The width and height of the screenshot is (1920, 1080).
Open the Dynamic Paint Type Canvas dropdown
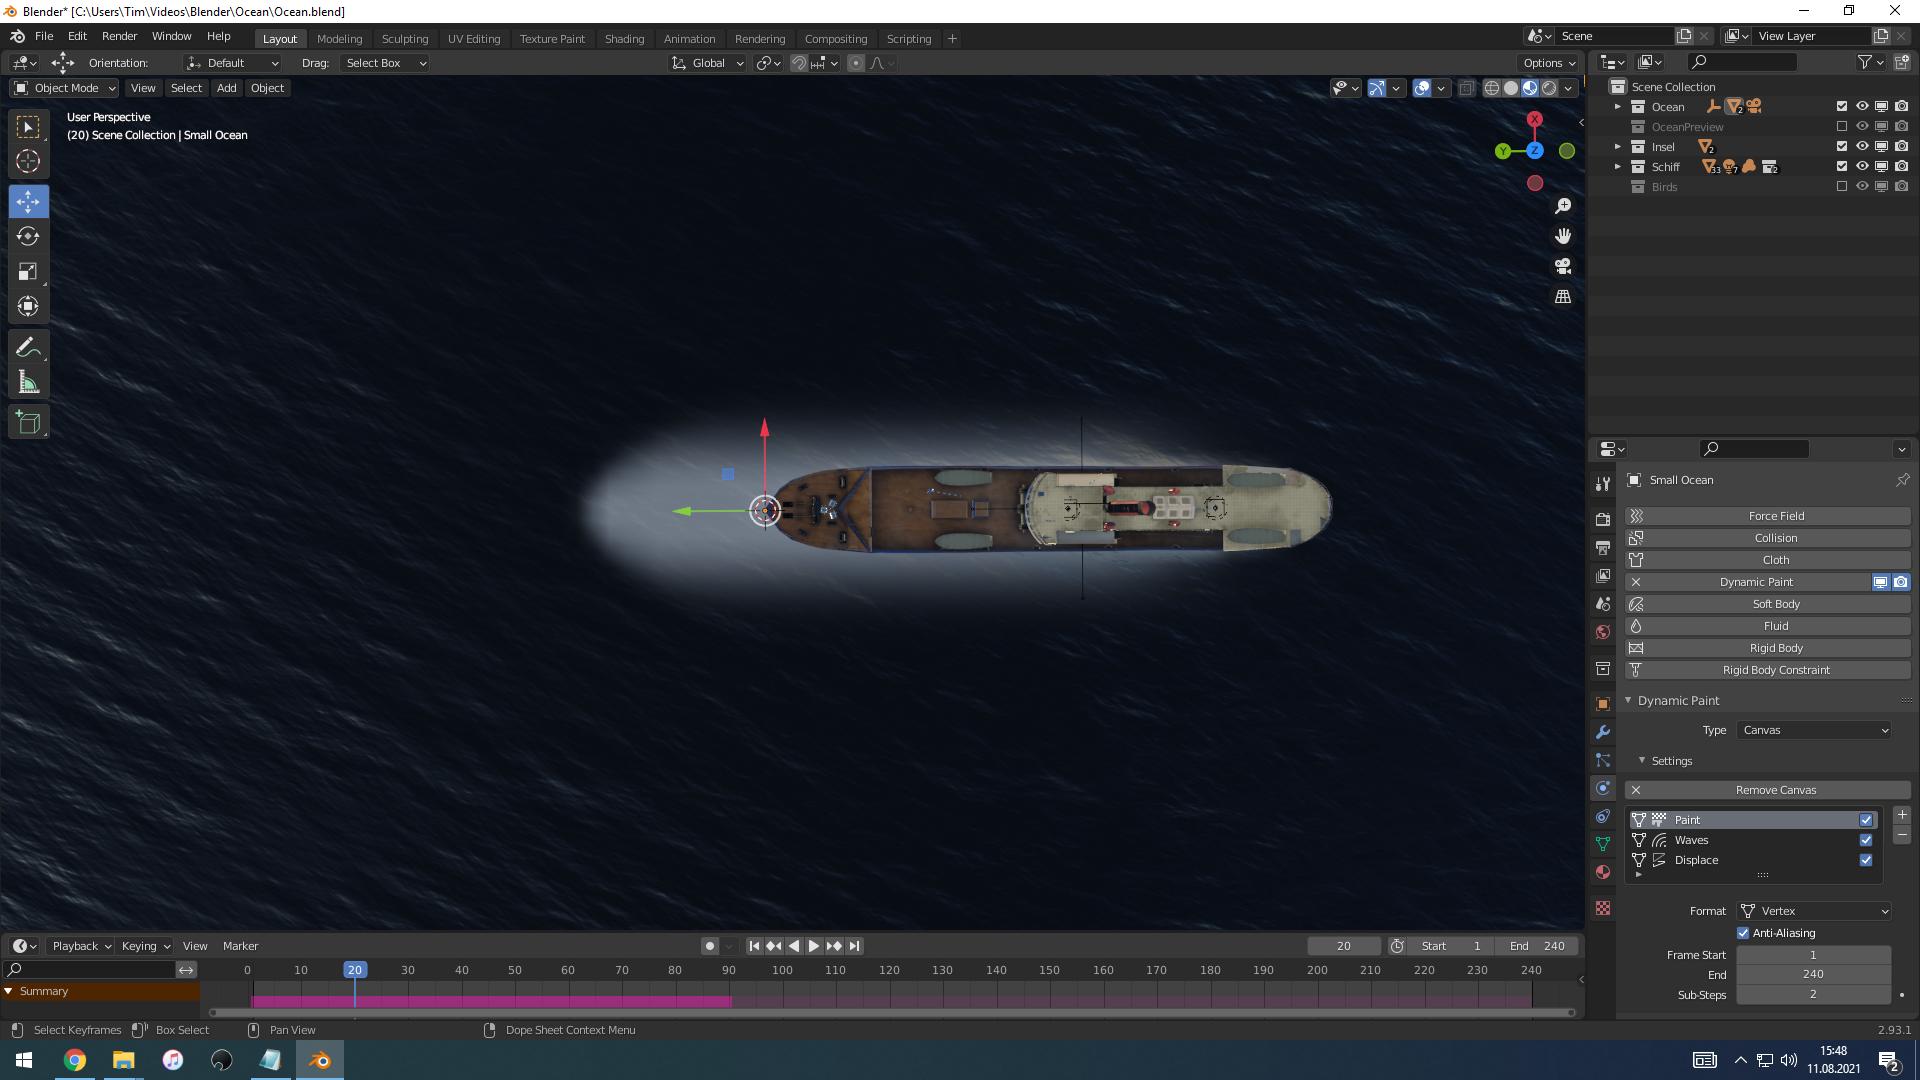1814,730
